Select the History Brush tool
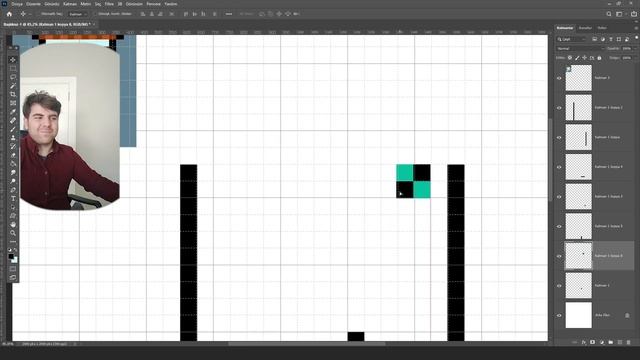Screen dimensions: 640x360 tap(13, 146)
